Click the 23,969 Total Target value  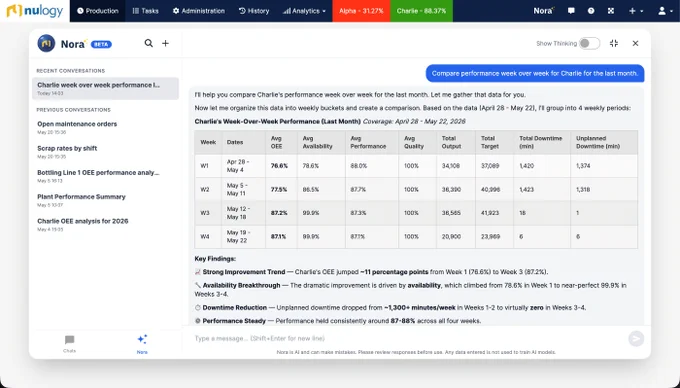(490, 237)
